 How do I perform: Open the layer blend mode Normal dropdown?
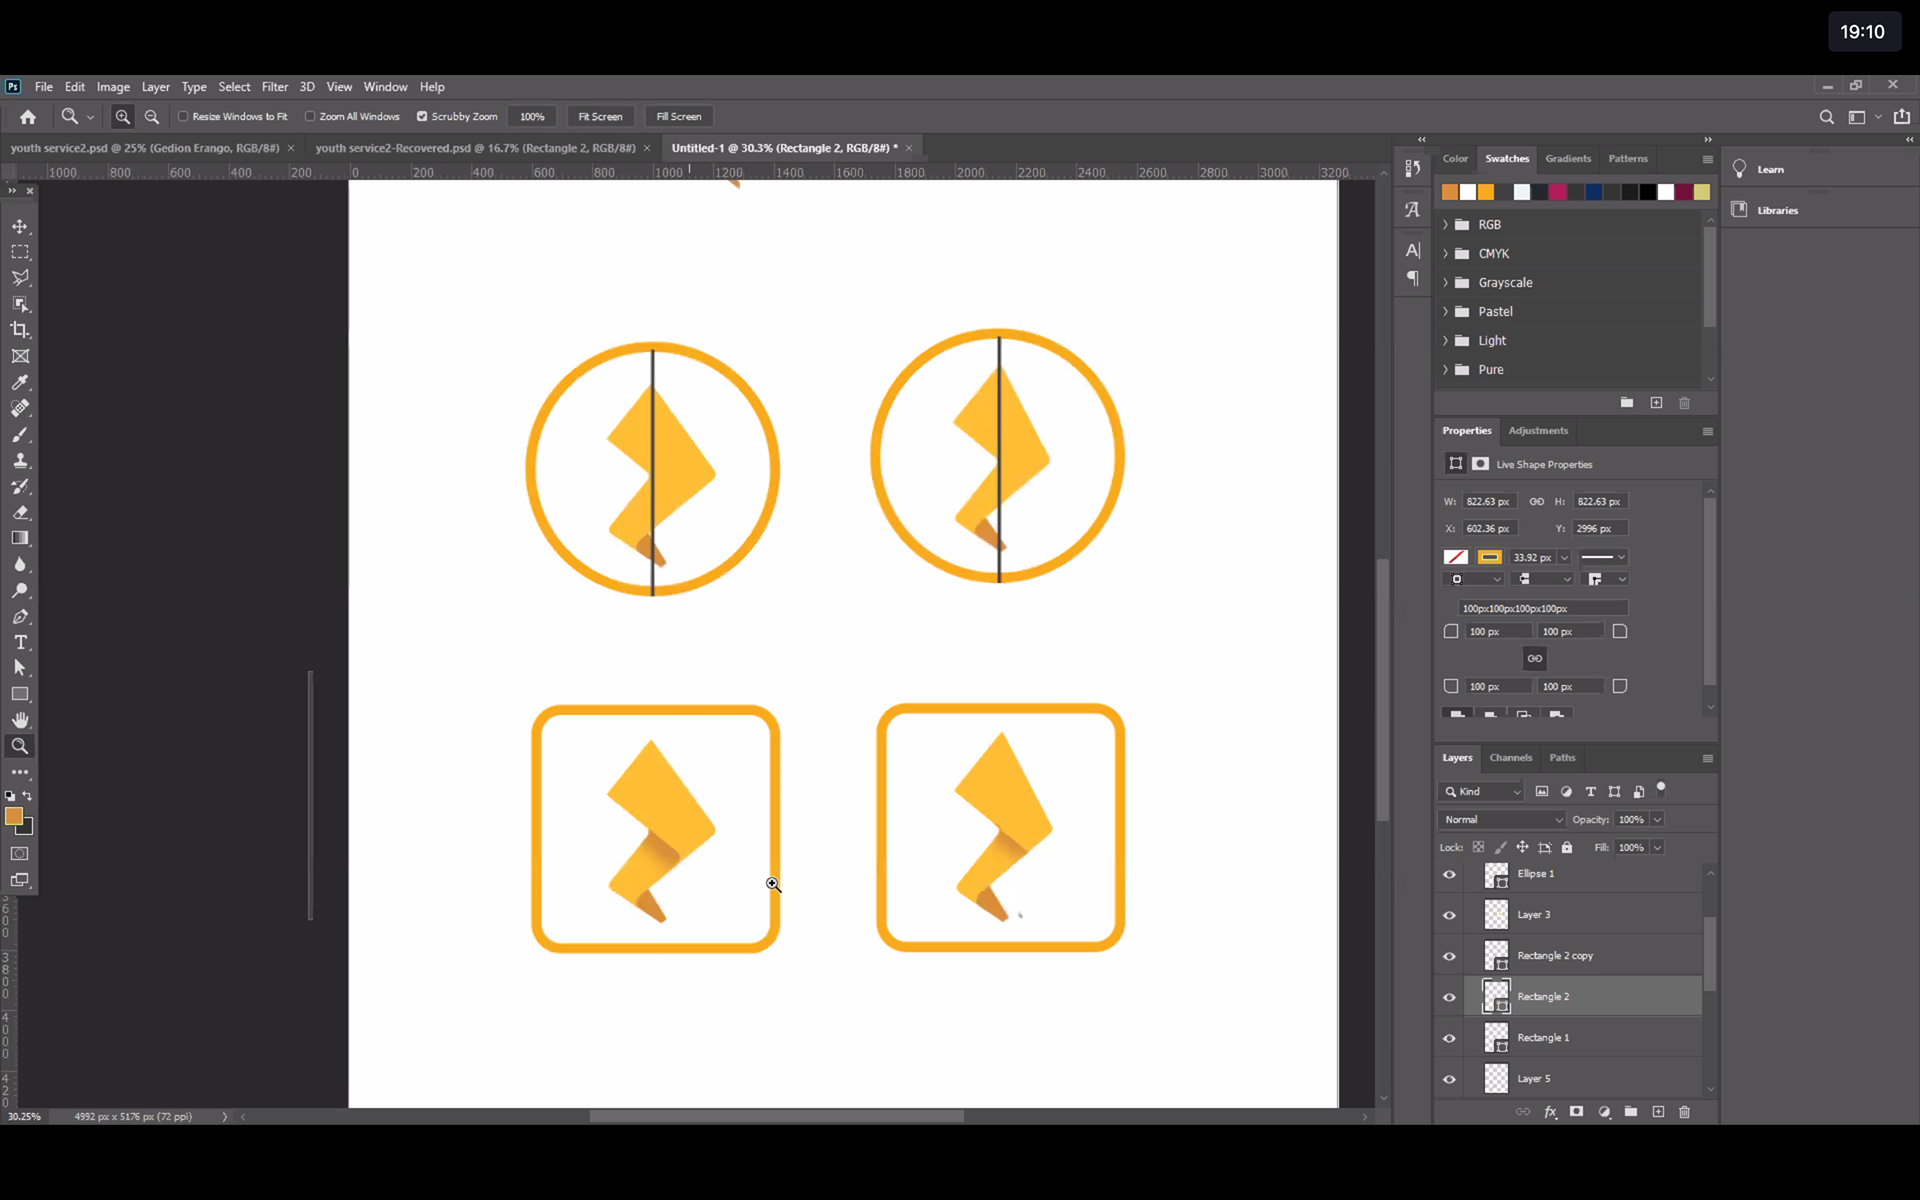coord(1502,819)
